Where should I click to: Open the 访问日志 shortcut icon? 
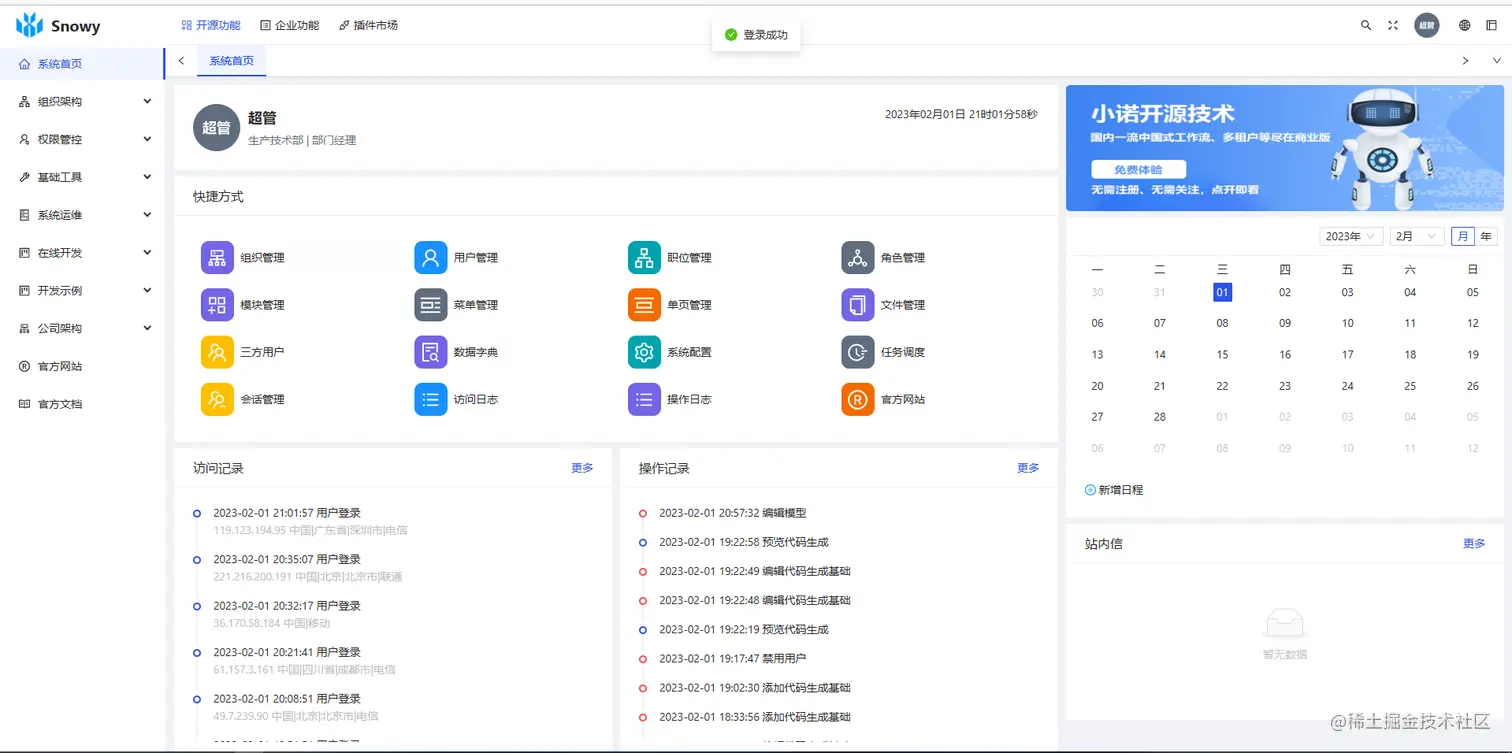coord(430,399)
